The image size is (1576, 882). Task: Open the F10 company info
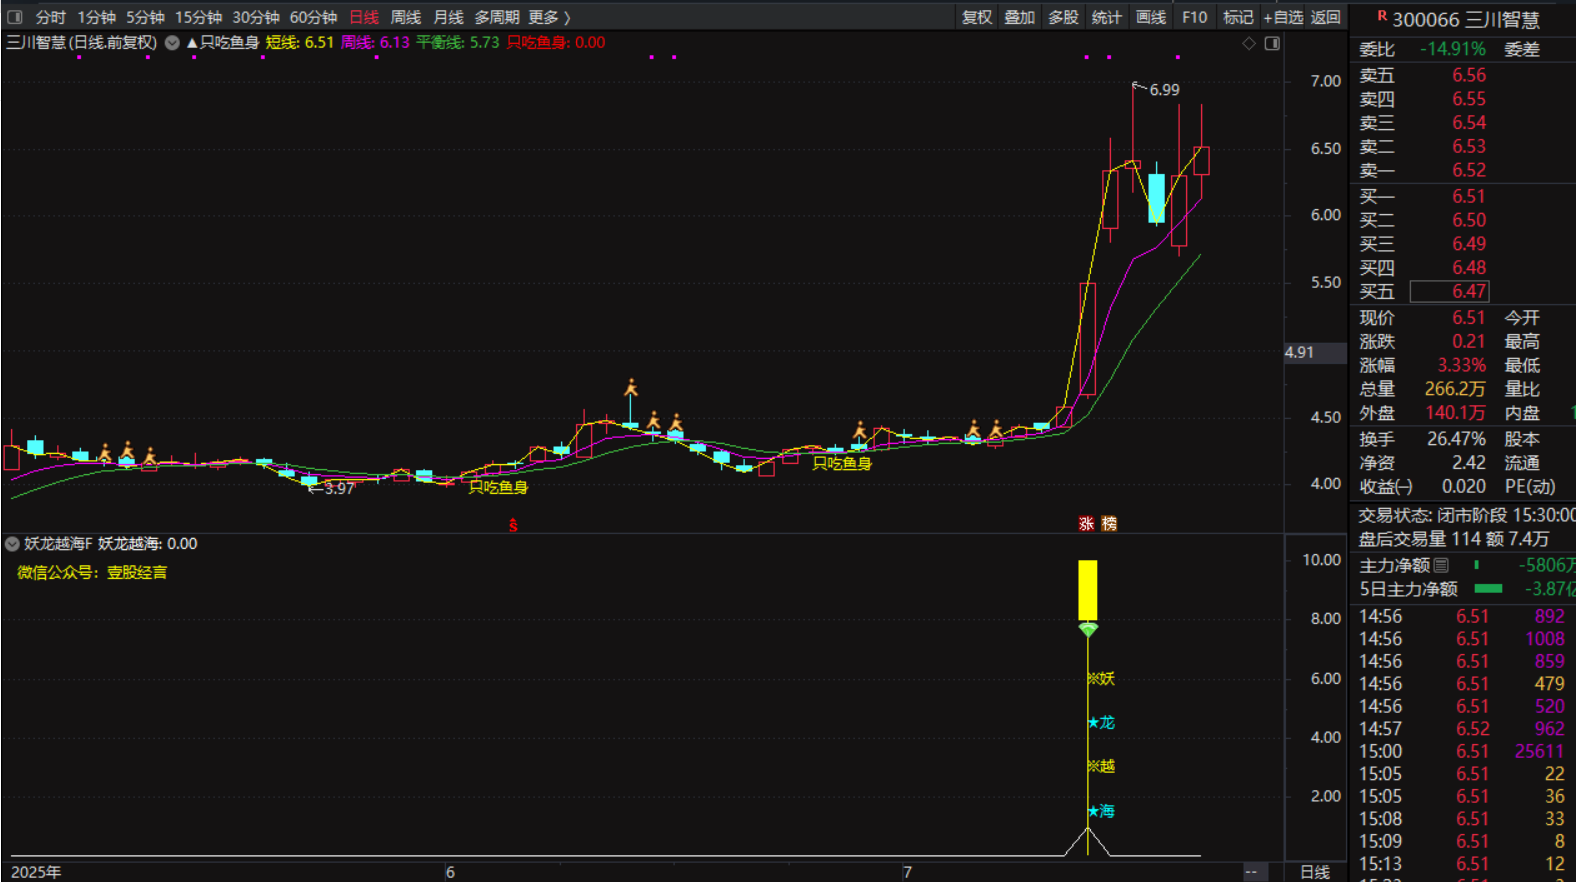point(1194,17)
